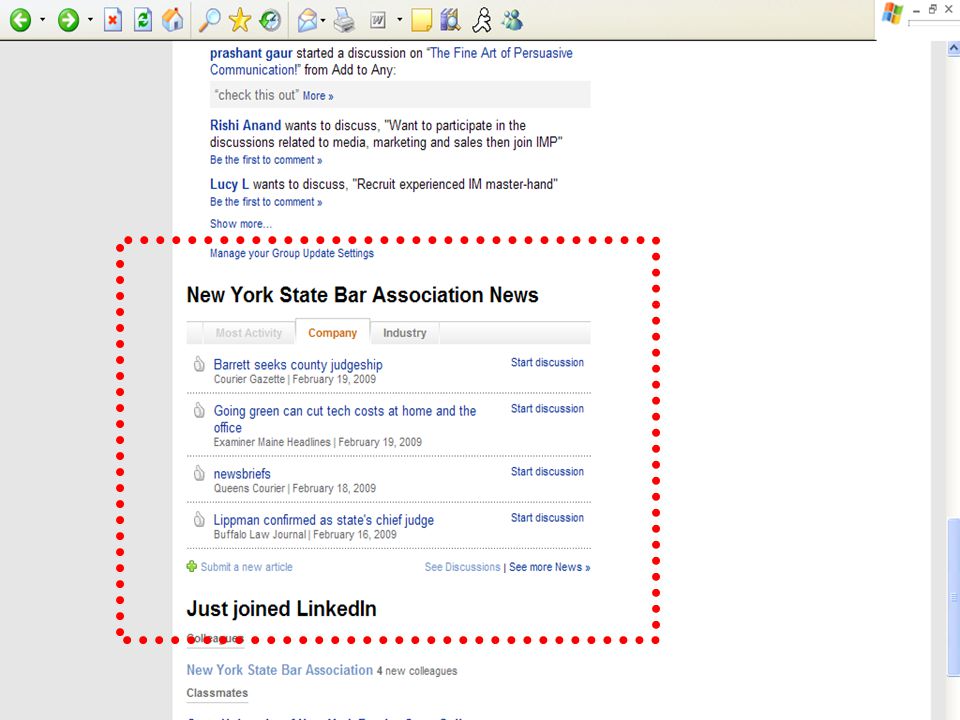Select the Buffalo Law Journal source text

tap(260, 534)
